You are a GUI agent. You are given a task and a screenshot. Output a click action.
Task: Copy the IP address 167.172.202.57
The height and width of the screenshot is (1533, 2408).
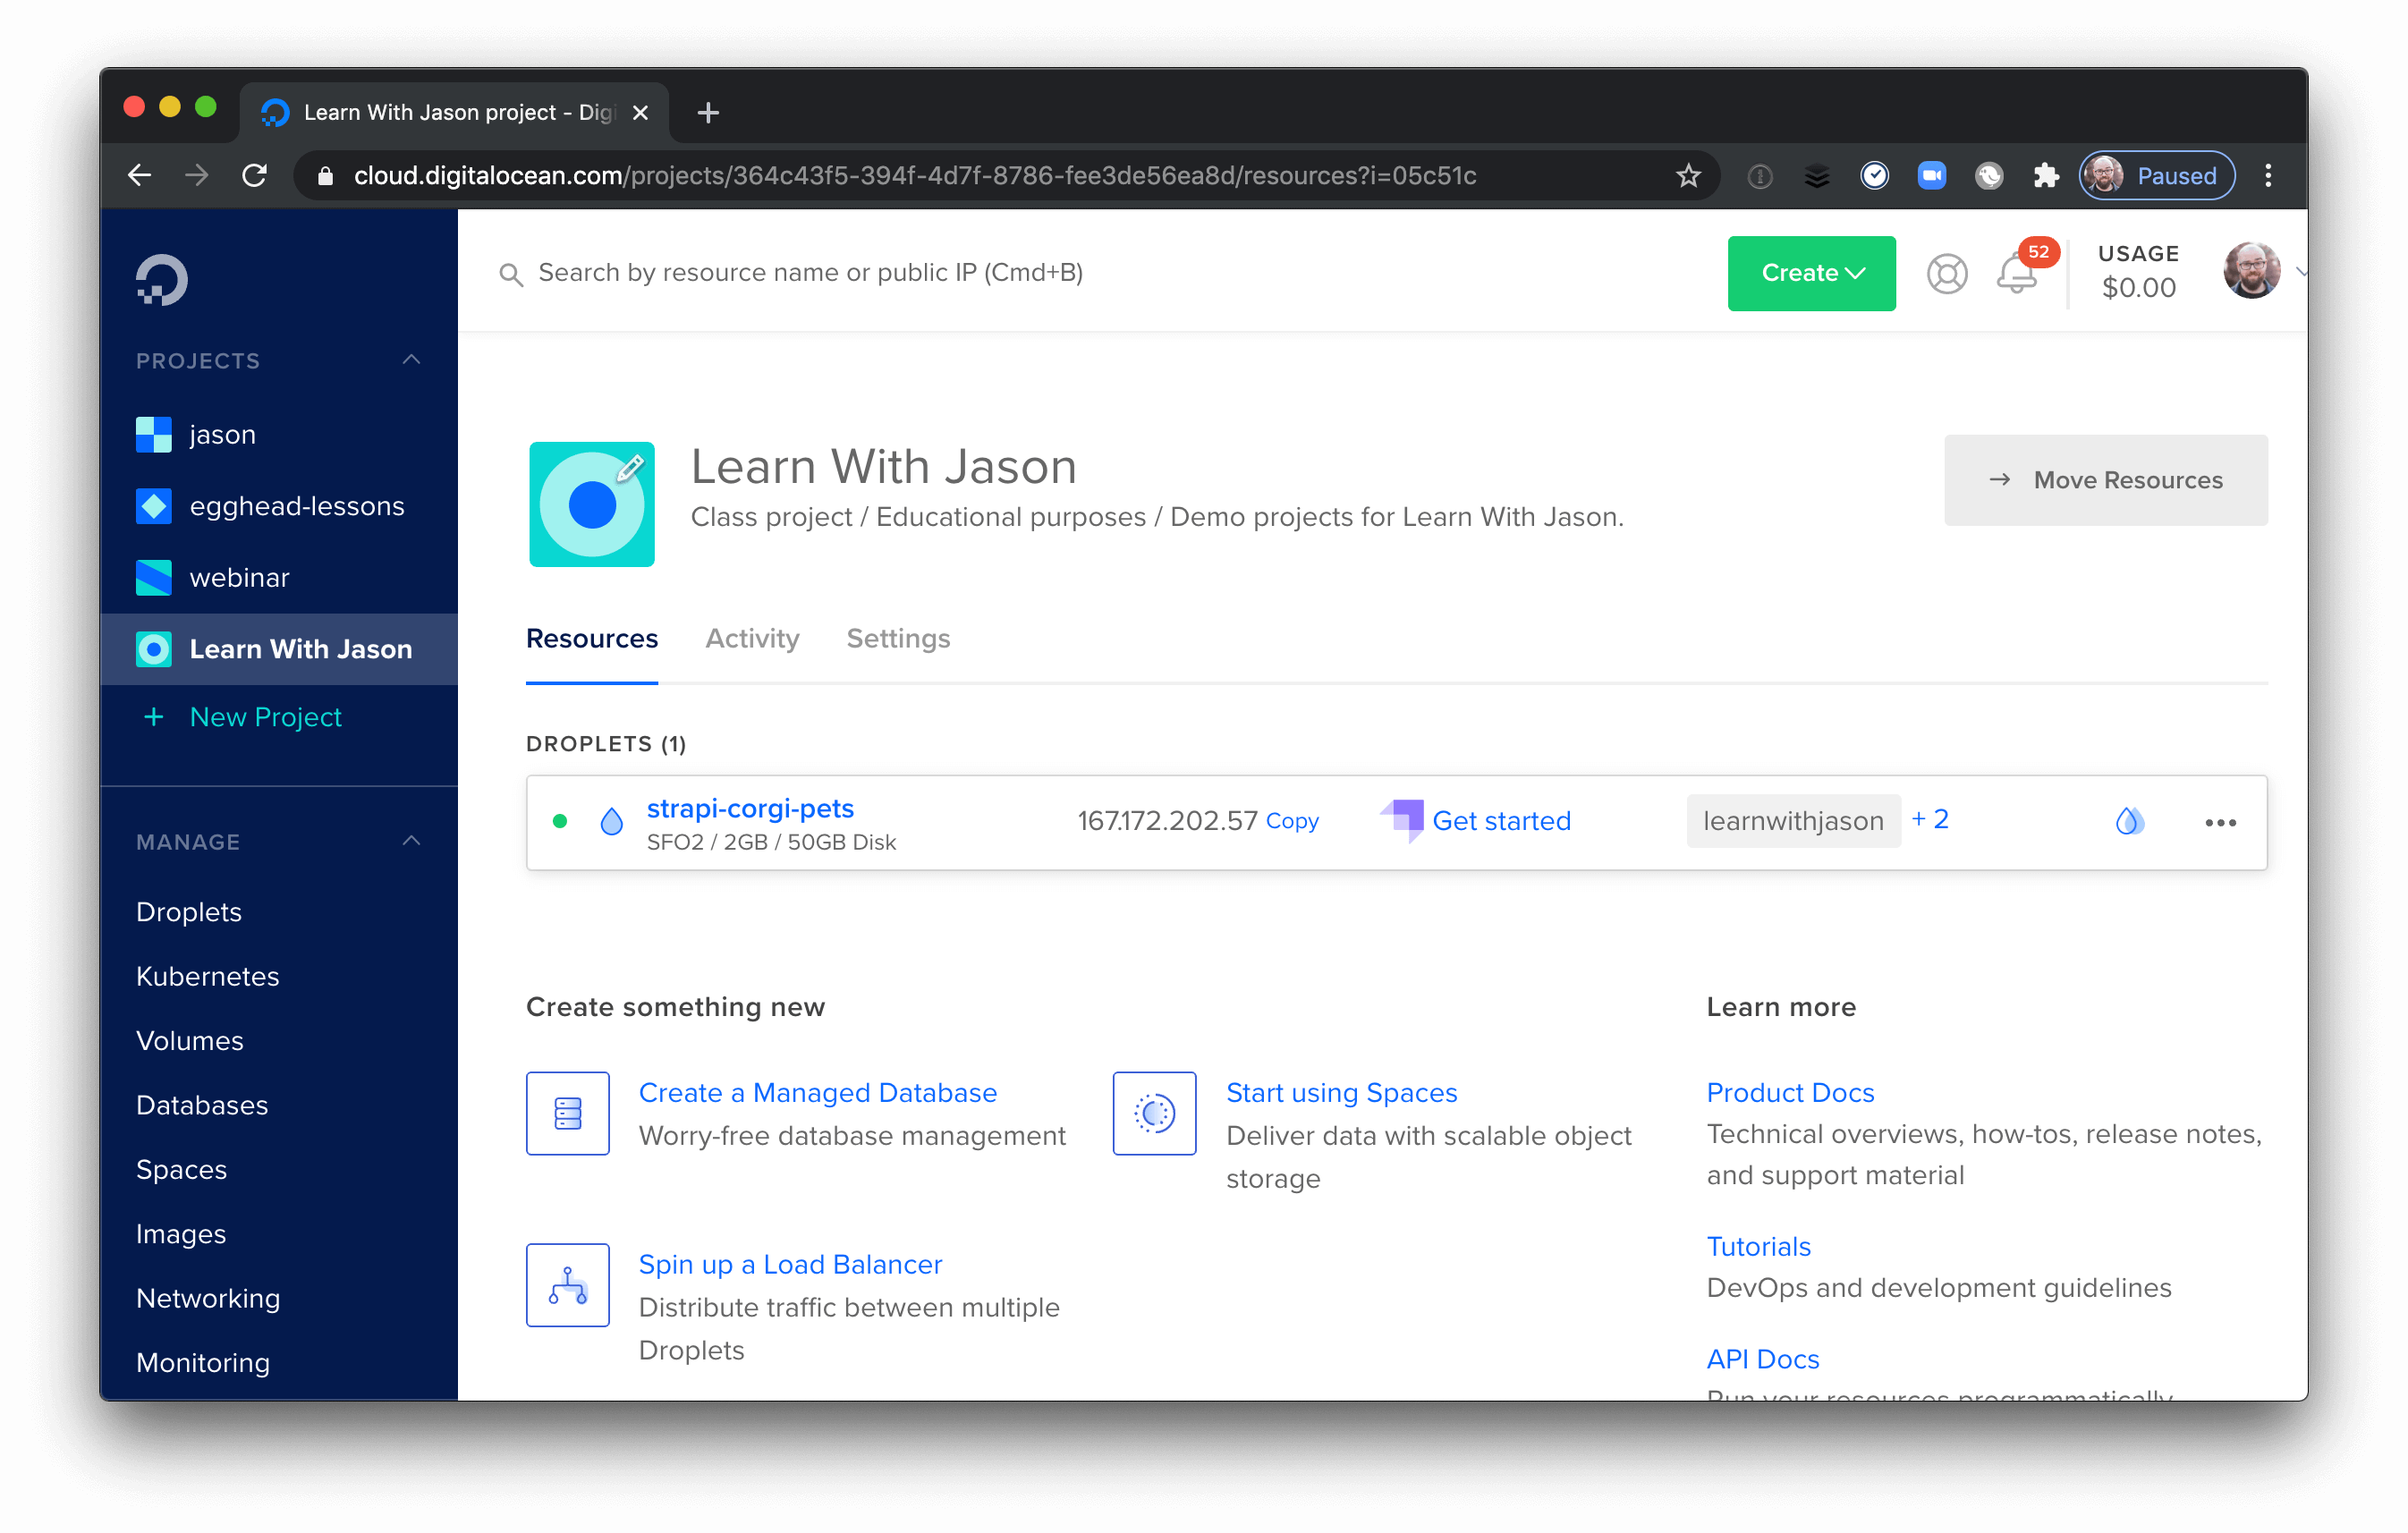[1292, 819]
